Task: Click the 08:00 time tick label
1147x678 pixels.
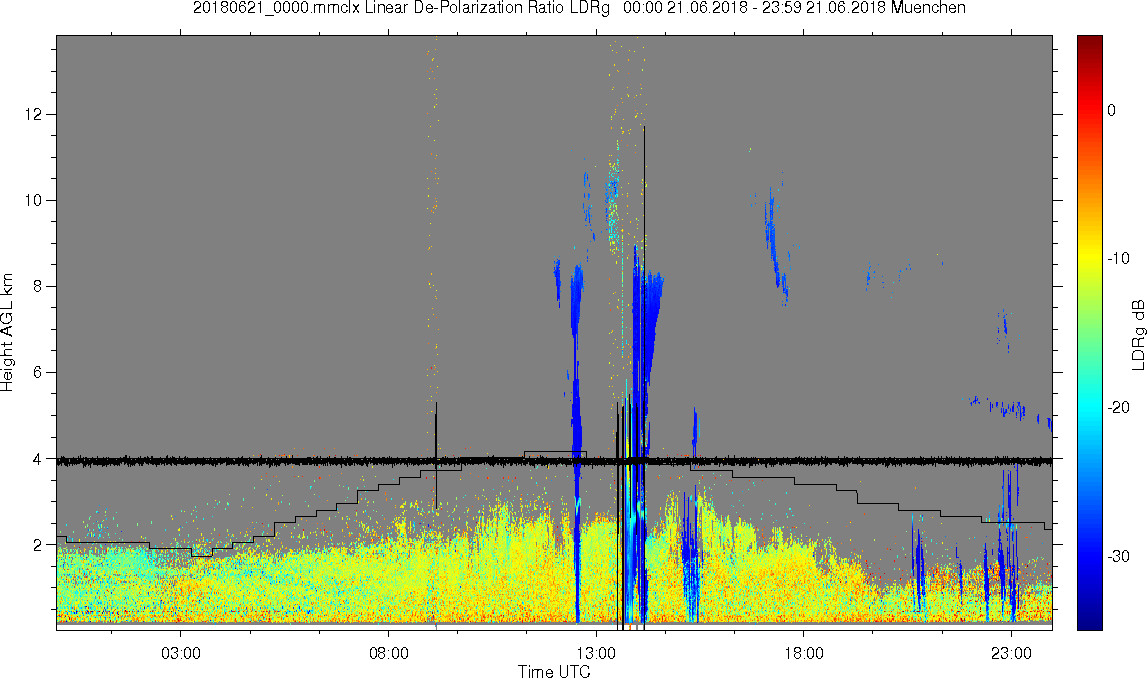Action: tap(388, 653)
